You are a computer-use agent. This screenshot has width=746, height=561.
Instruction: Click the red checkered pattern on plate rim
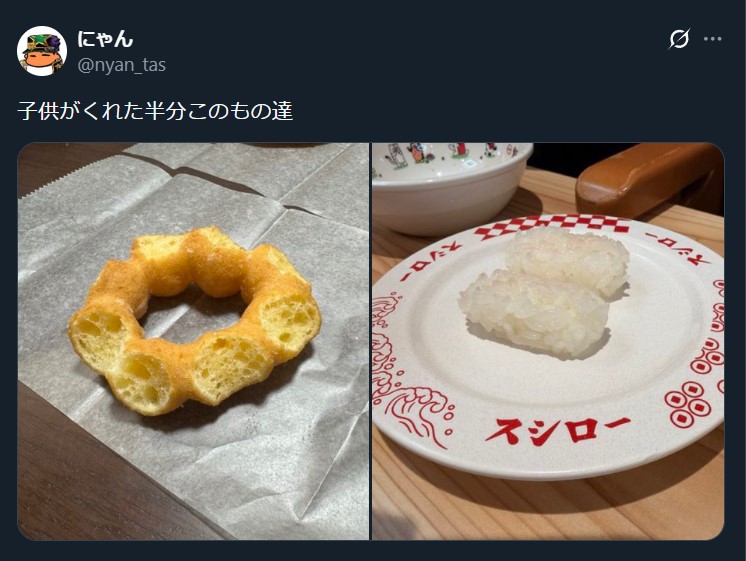click(552, 226)
